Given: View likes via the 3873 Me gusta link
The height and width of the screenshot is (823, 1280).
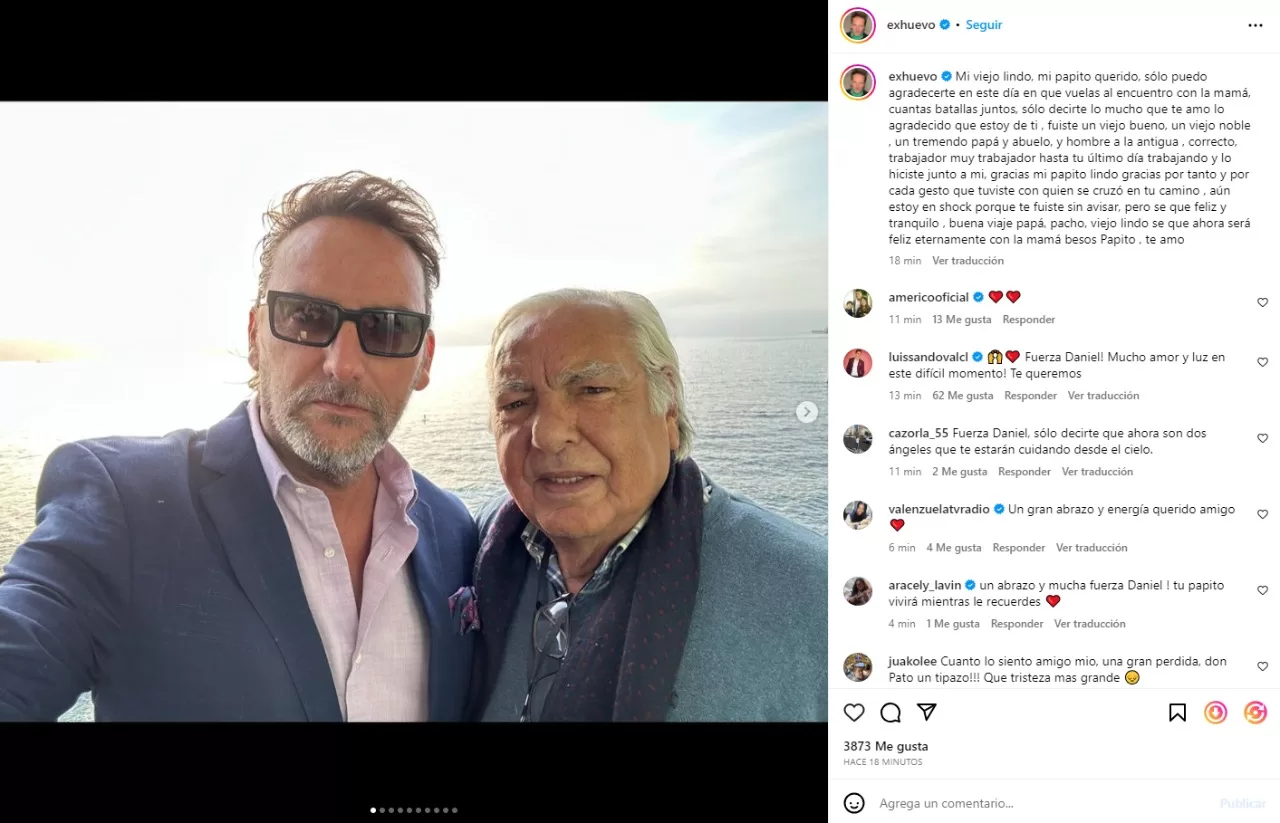Looking at the screenshot, I should coord(884,746).
